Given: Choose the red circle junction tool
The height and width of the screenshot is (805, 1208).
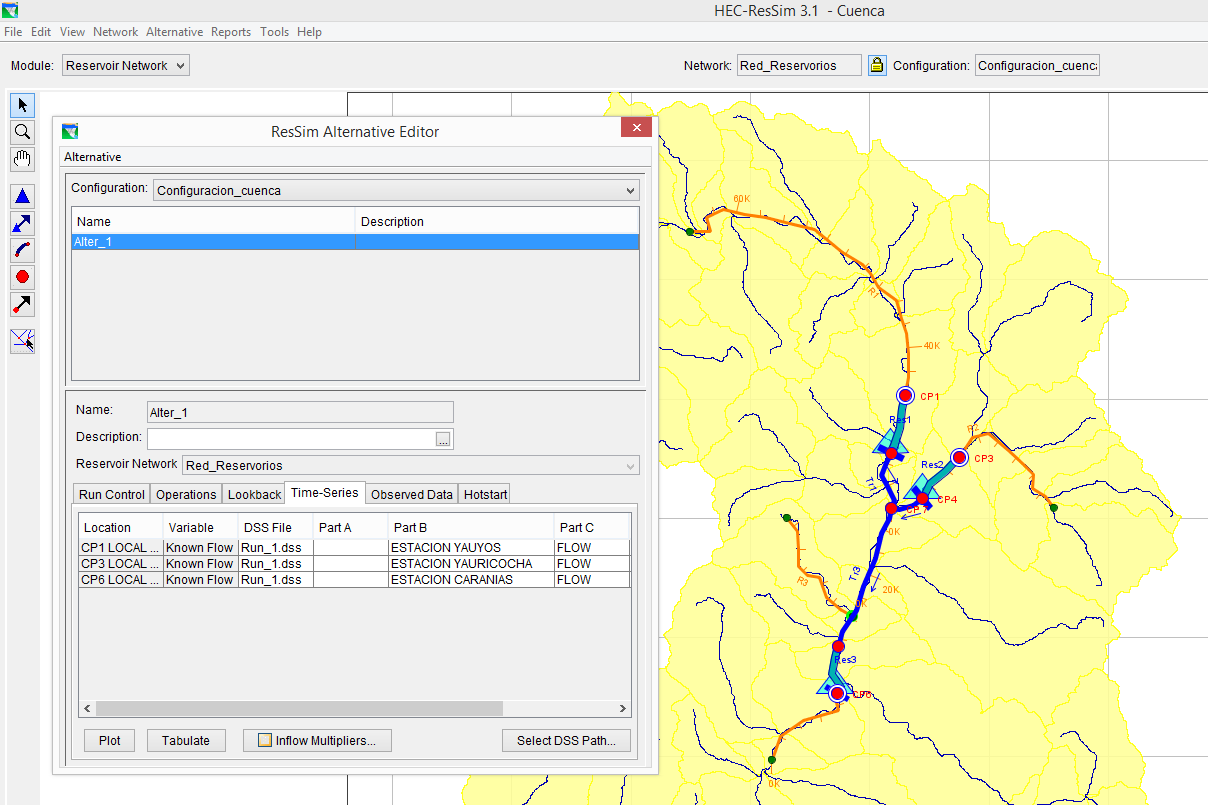Looking at the screenshot, I should pos(22,277).
